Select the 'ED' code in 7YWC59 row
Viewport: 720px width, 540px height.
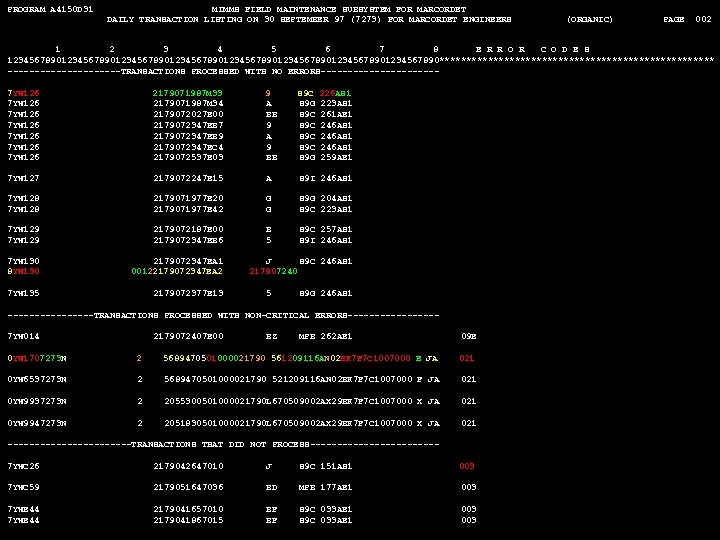(x=271, y=487)
